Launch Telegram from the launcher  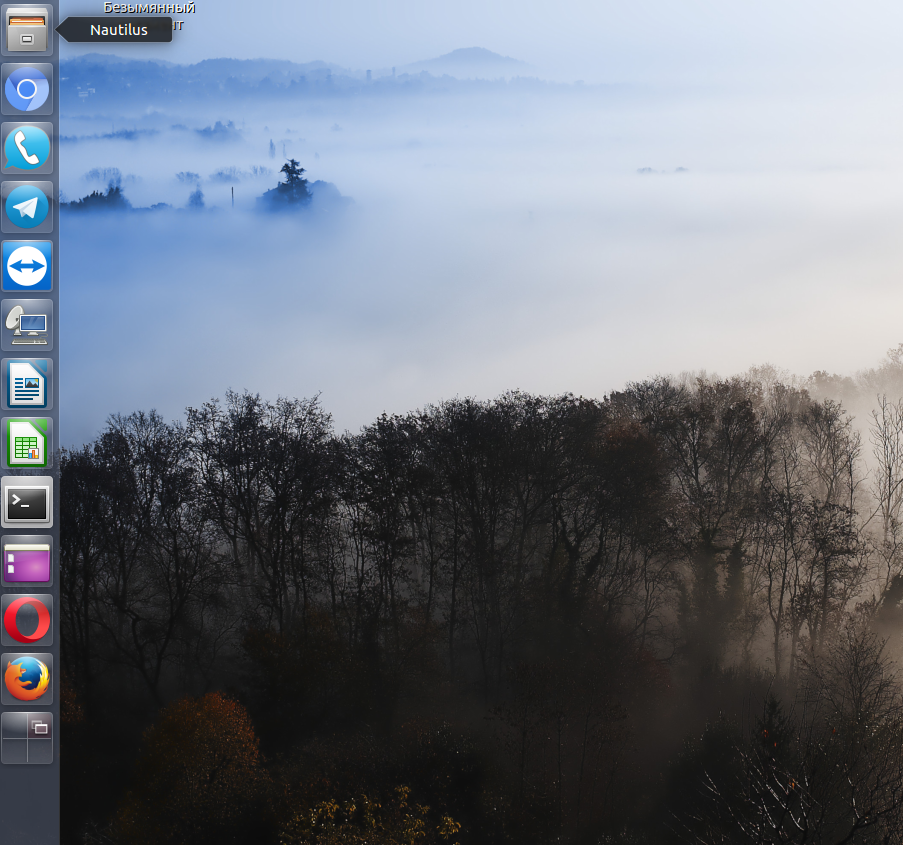(x=27, y=207)
